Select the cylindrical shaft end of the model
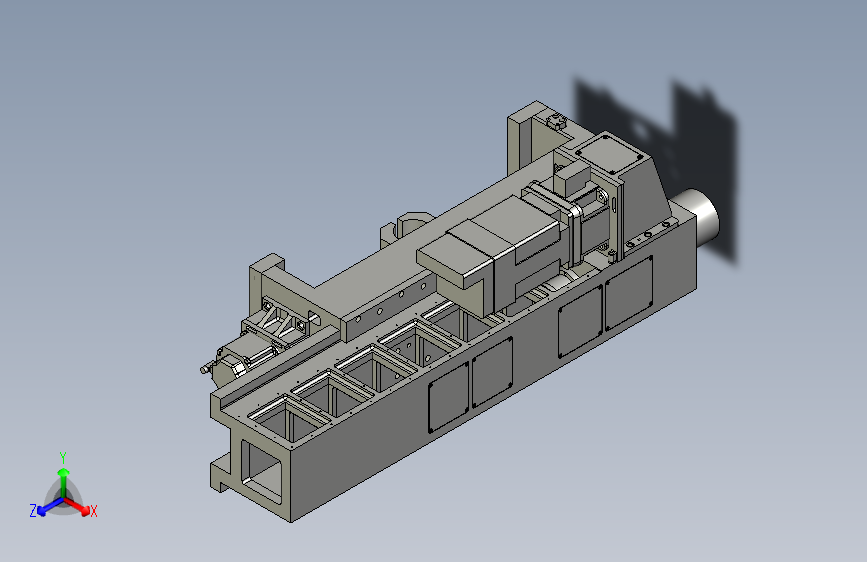867x562 pixels. pos(696,218)
